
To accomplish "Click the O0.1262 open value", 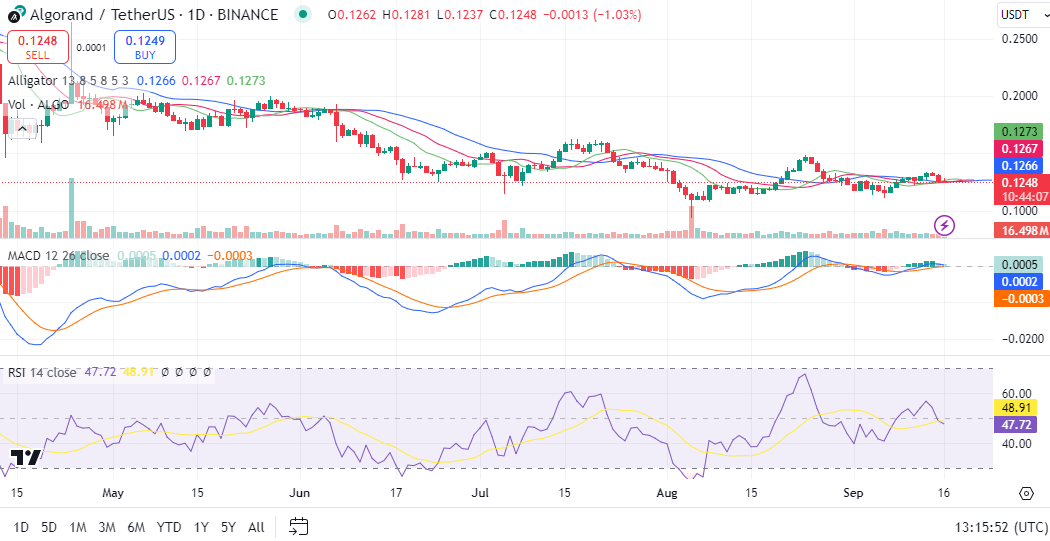I will 352,14.
